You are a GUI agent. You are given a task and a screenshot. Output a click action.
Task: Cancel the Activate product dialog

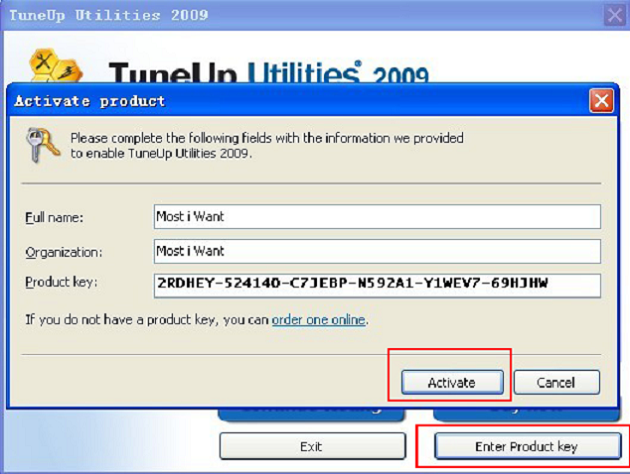(x=556, y=382)
